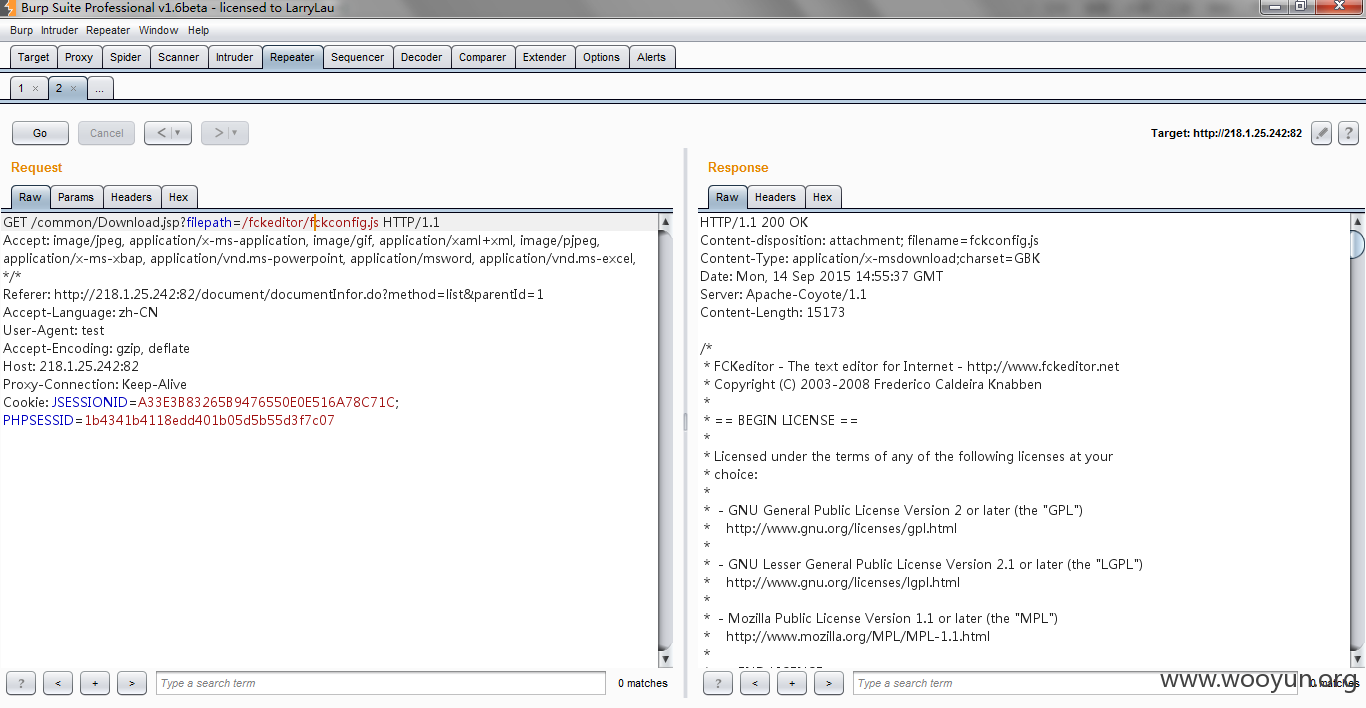
Task: Select Repeater request tab 1
Action: (x=20, y=88)
